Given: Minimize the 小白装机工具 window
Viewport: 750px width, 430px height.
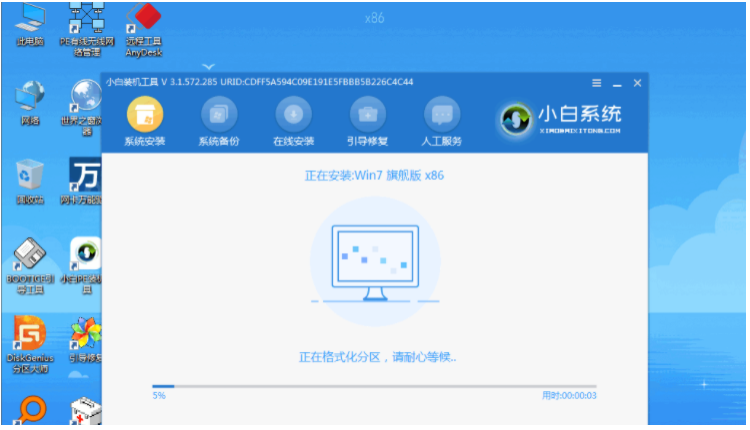Looking at the screenshot, I should click(x=617, y=84).
